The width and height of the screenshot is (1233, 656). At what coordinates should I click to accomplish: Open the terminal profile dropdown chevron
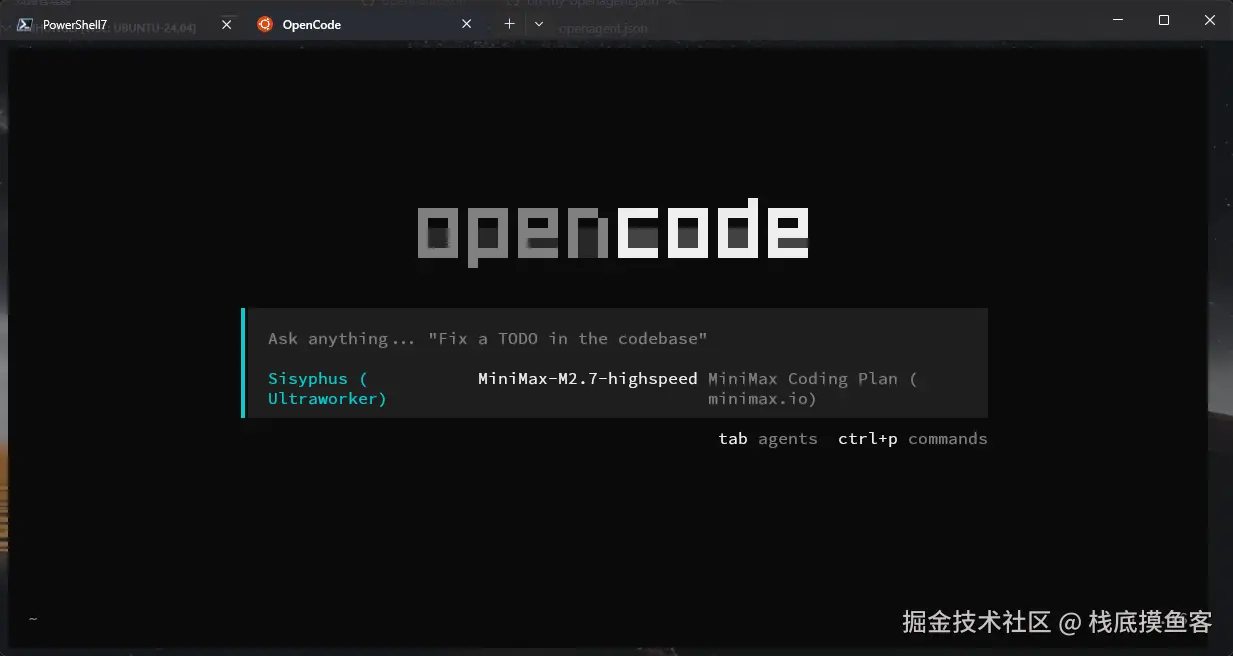pos(538,23)
